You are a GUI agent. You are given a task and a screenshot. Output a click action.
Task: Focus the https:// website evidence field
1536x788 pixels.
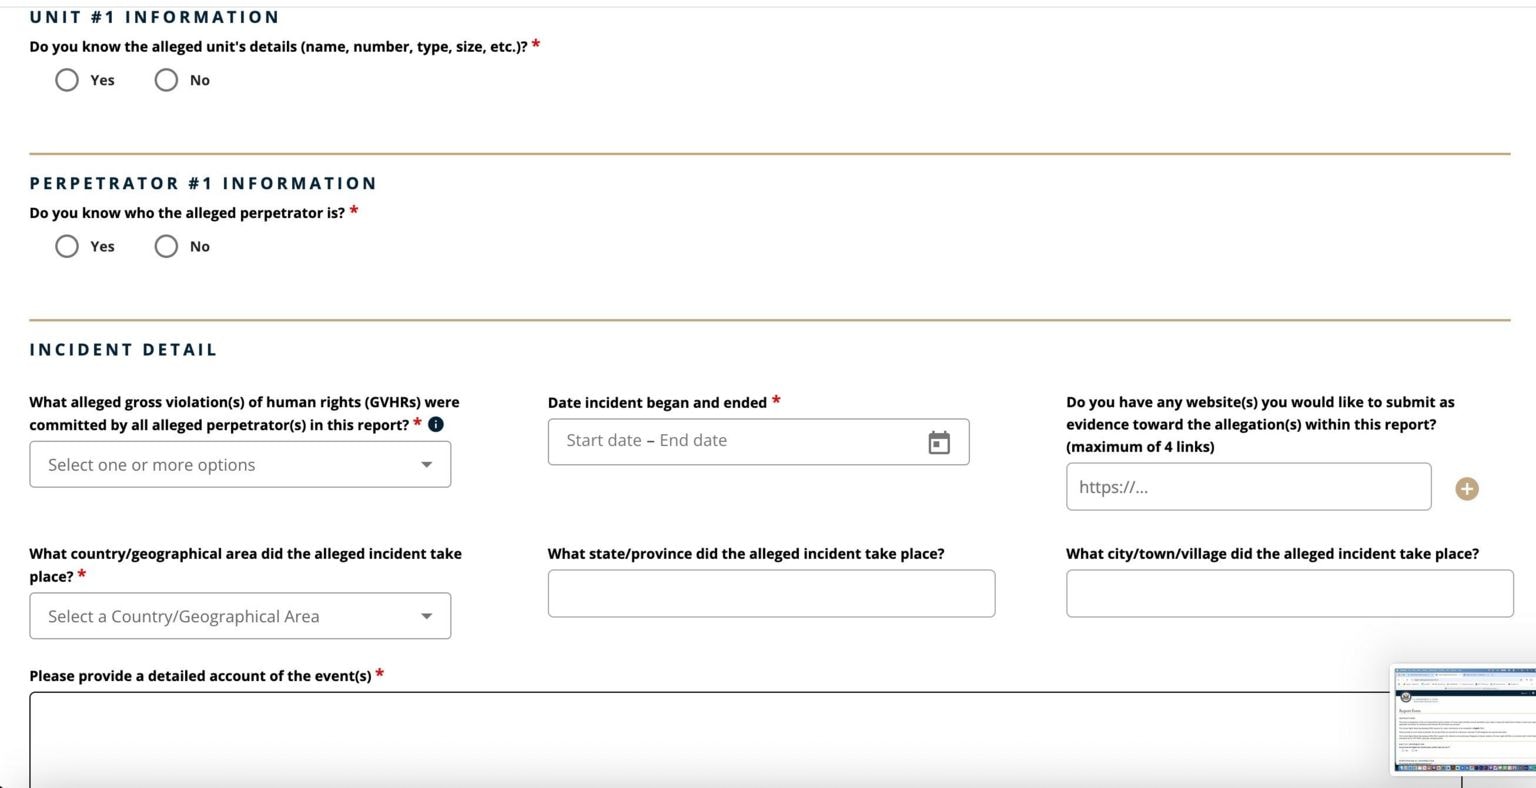coord(1247,488)
